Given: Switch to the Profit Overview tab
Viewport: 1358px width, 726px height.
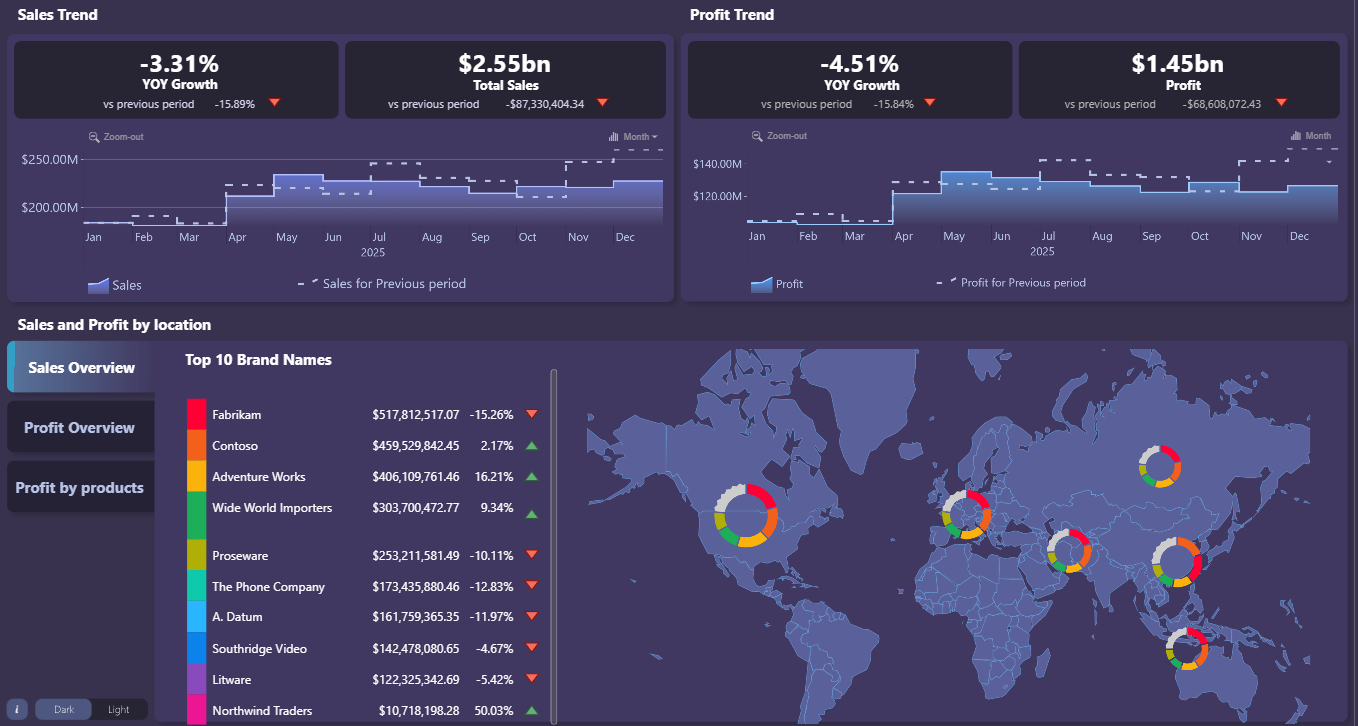Looking at the screenshot, I should pyautogui.click(x=80, y=427).
